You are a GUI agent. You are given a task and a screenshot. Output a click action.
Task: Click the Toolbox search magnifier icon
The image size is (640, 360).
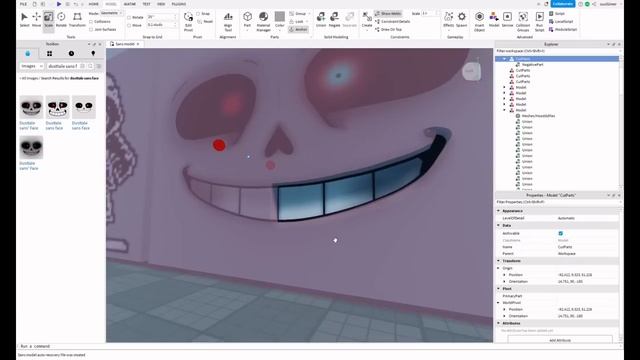[90, 66]
